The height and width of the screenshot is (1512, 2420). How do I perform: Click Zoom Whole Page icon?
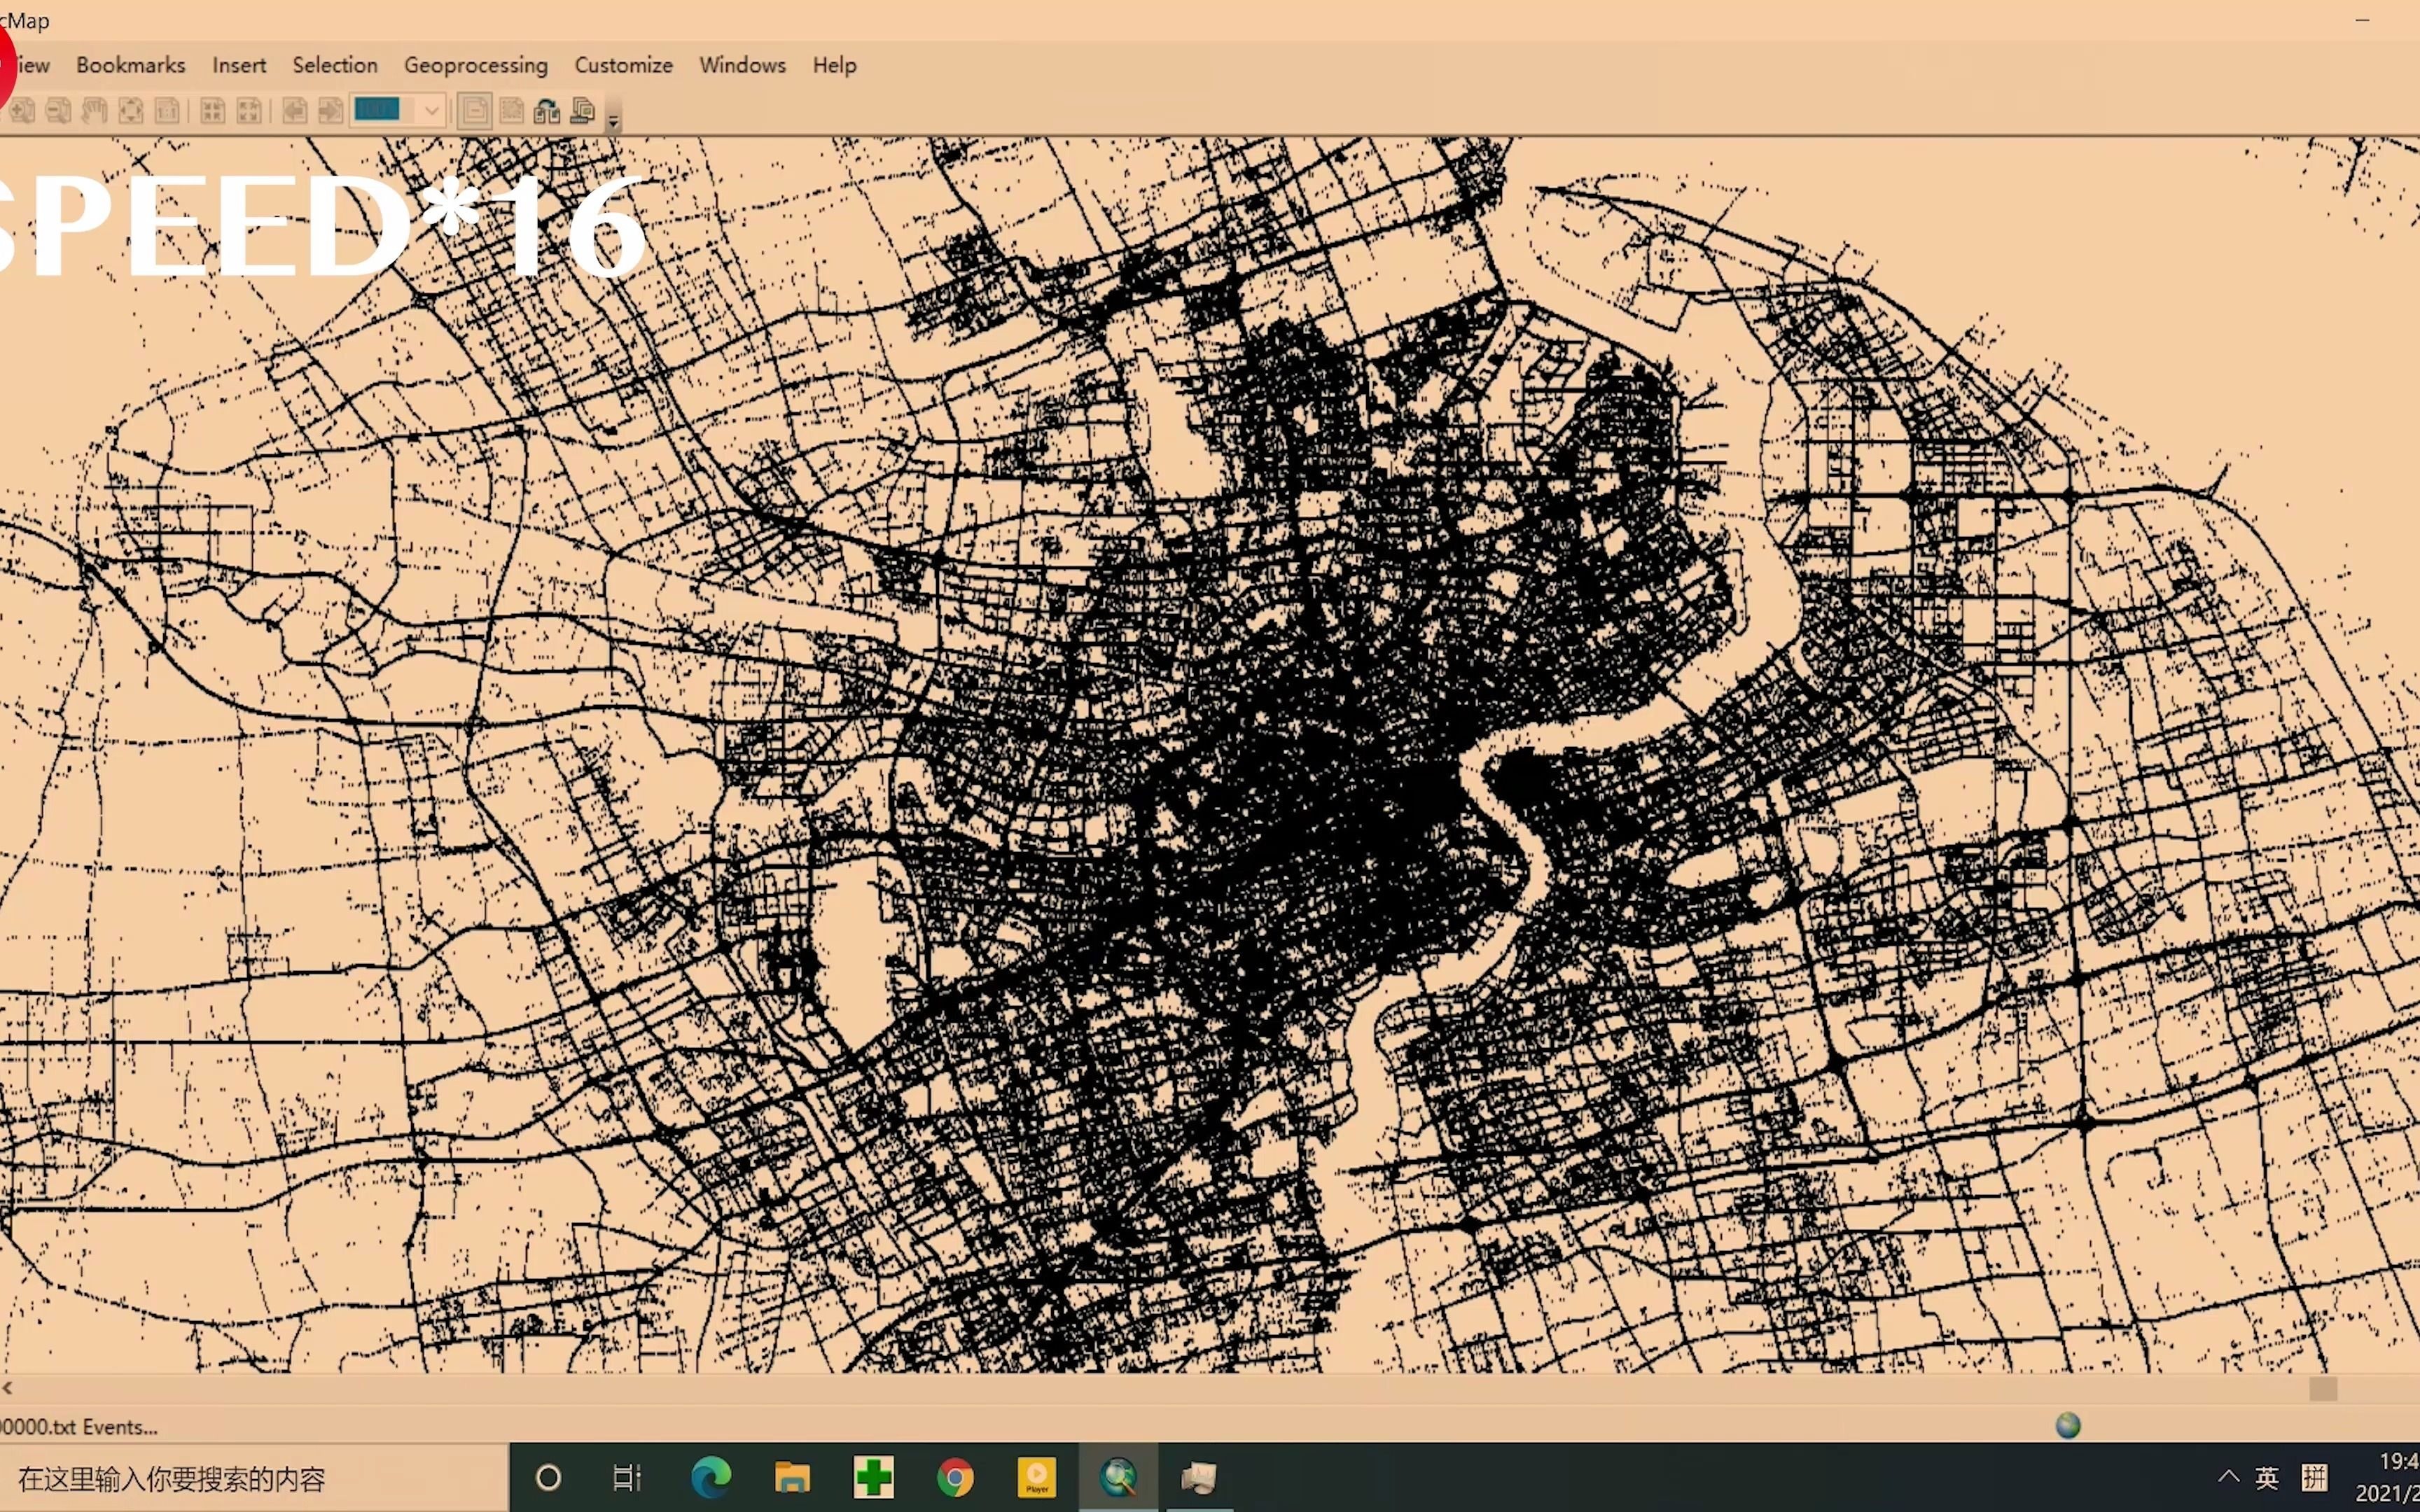[131, 111]
